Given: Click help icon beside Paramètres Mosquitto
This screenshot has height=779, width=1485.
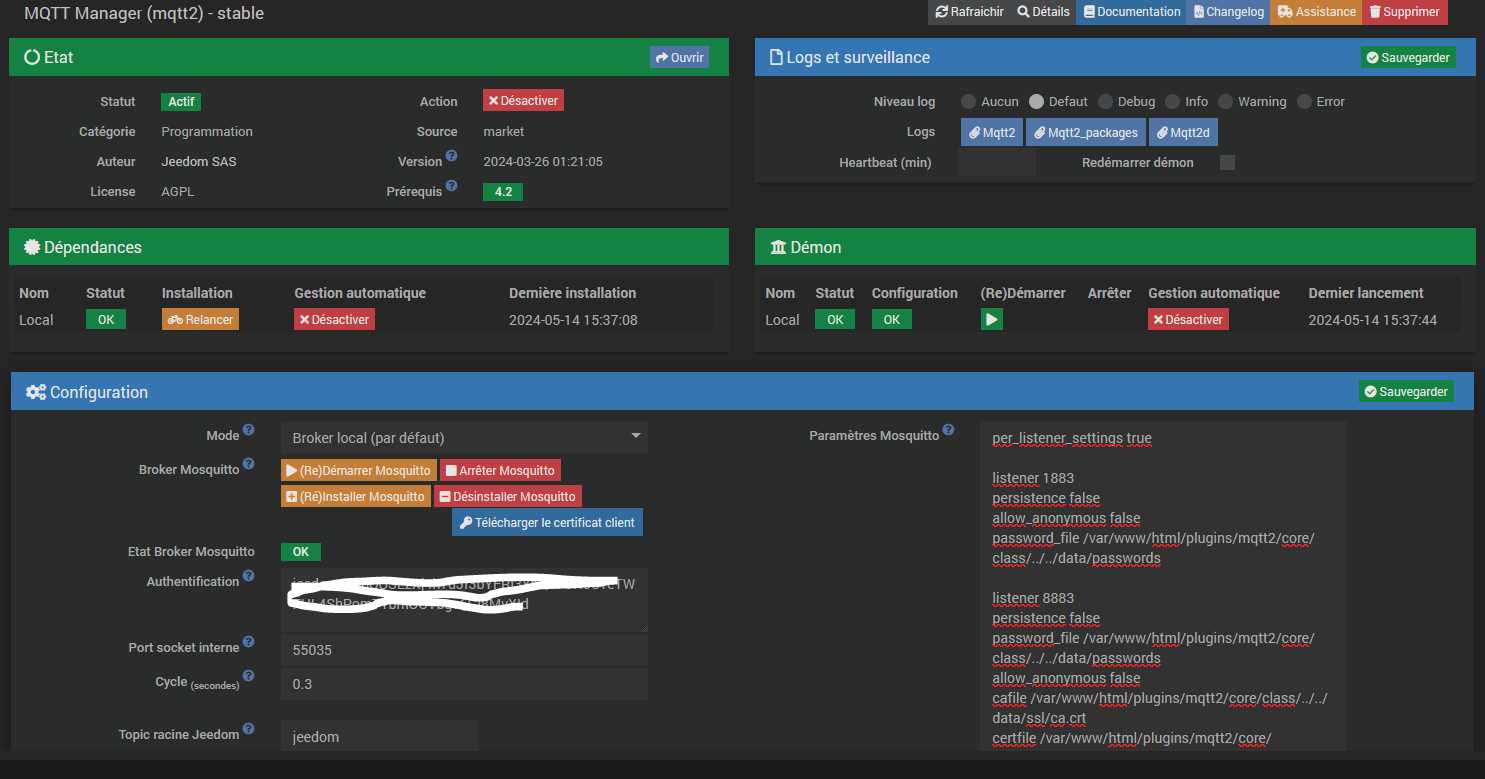Looking at the screenshot, I should point(949,430).
